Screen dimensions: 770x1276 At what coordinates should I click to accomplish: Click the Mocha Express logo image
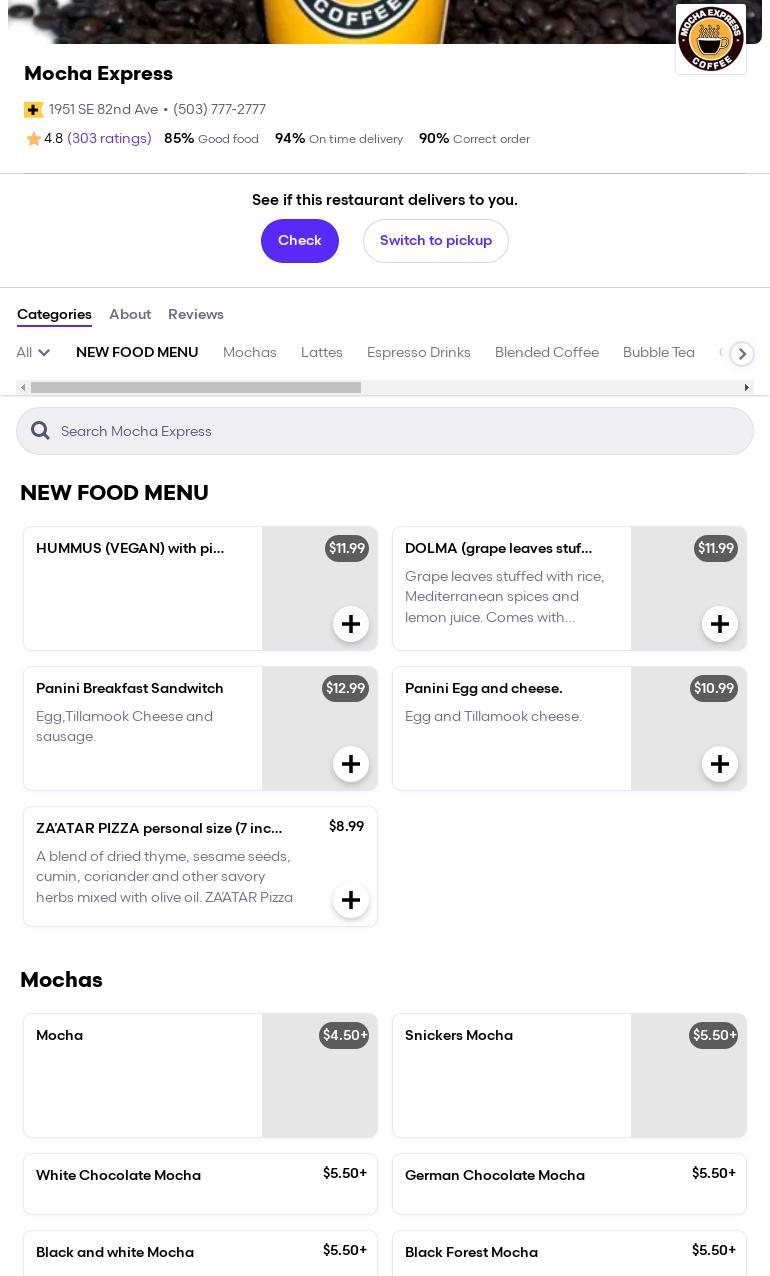click(710, 39)
